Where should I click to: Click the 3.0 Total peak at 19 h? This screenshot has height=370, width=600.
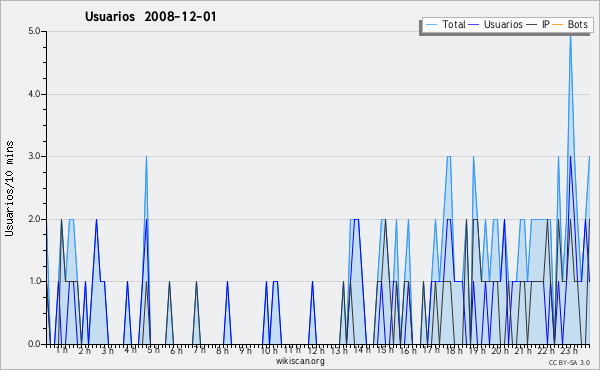tap(474, 158)
